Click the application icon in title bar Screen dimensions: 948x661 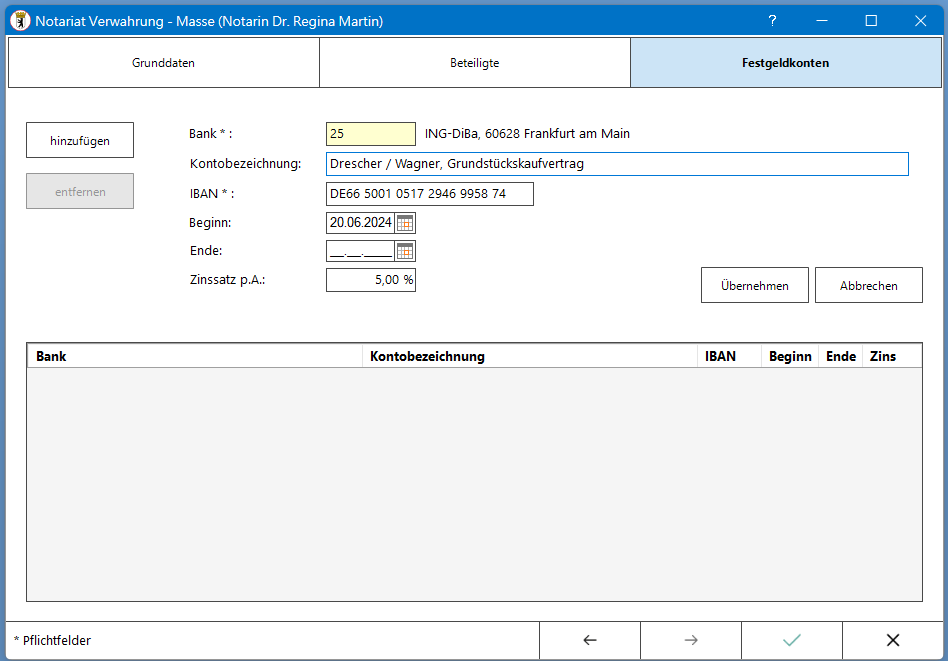[x=18, y=21]
